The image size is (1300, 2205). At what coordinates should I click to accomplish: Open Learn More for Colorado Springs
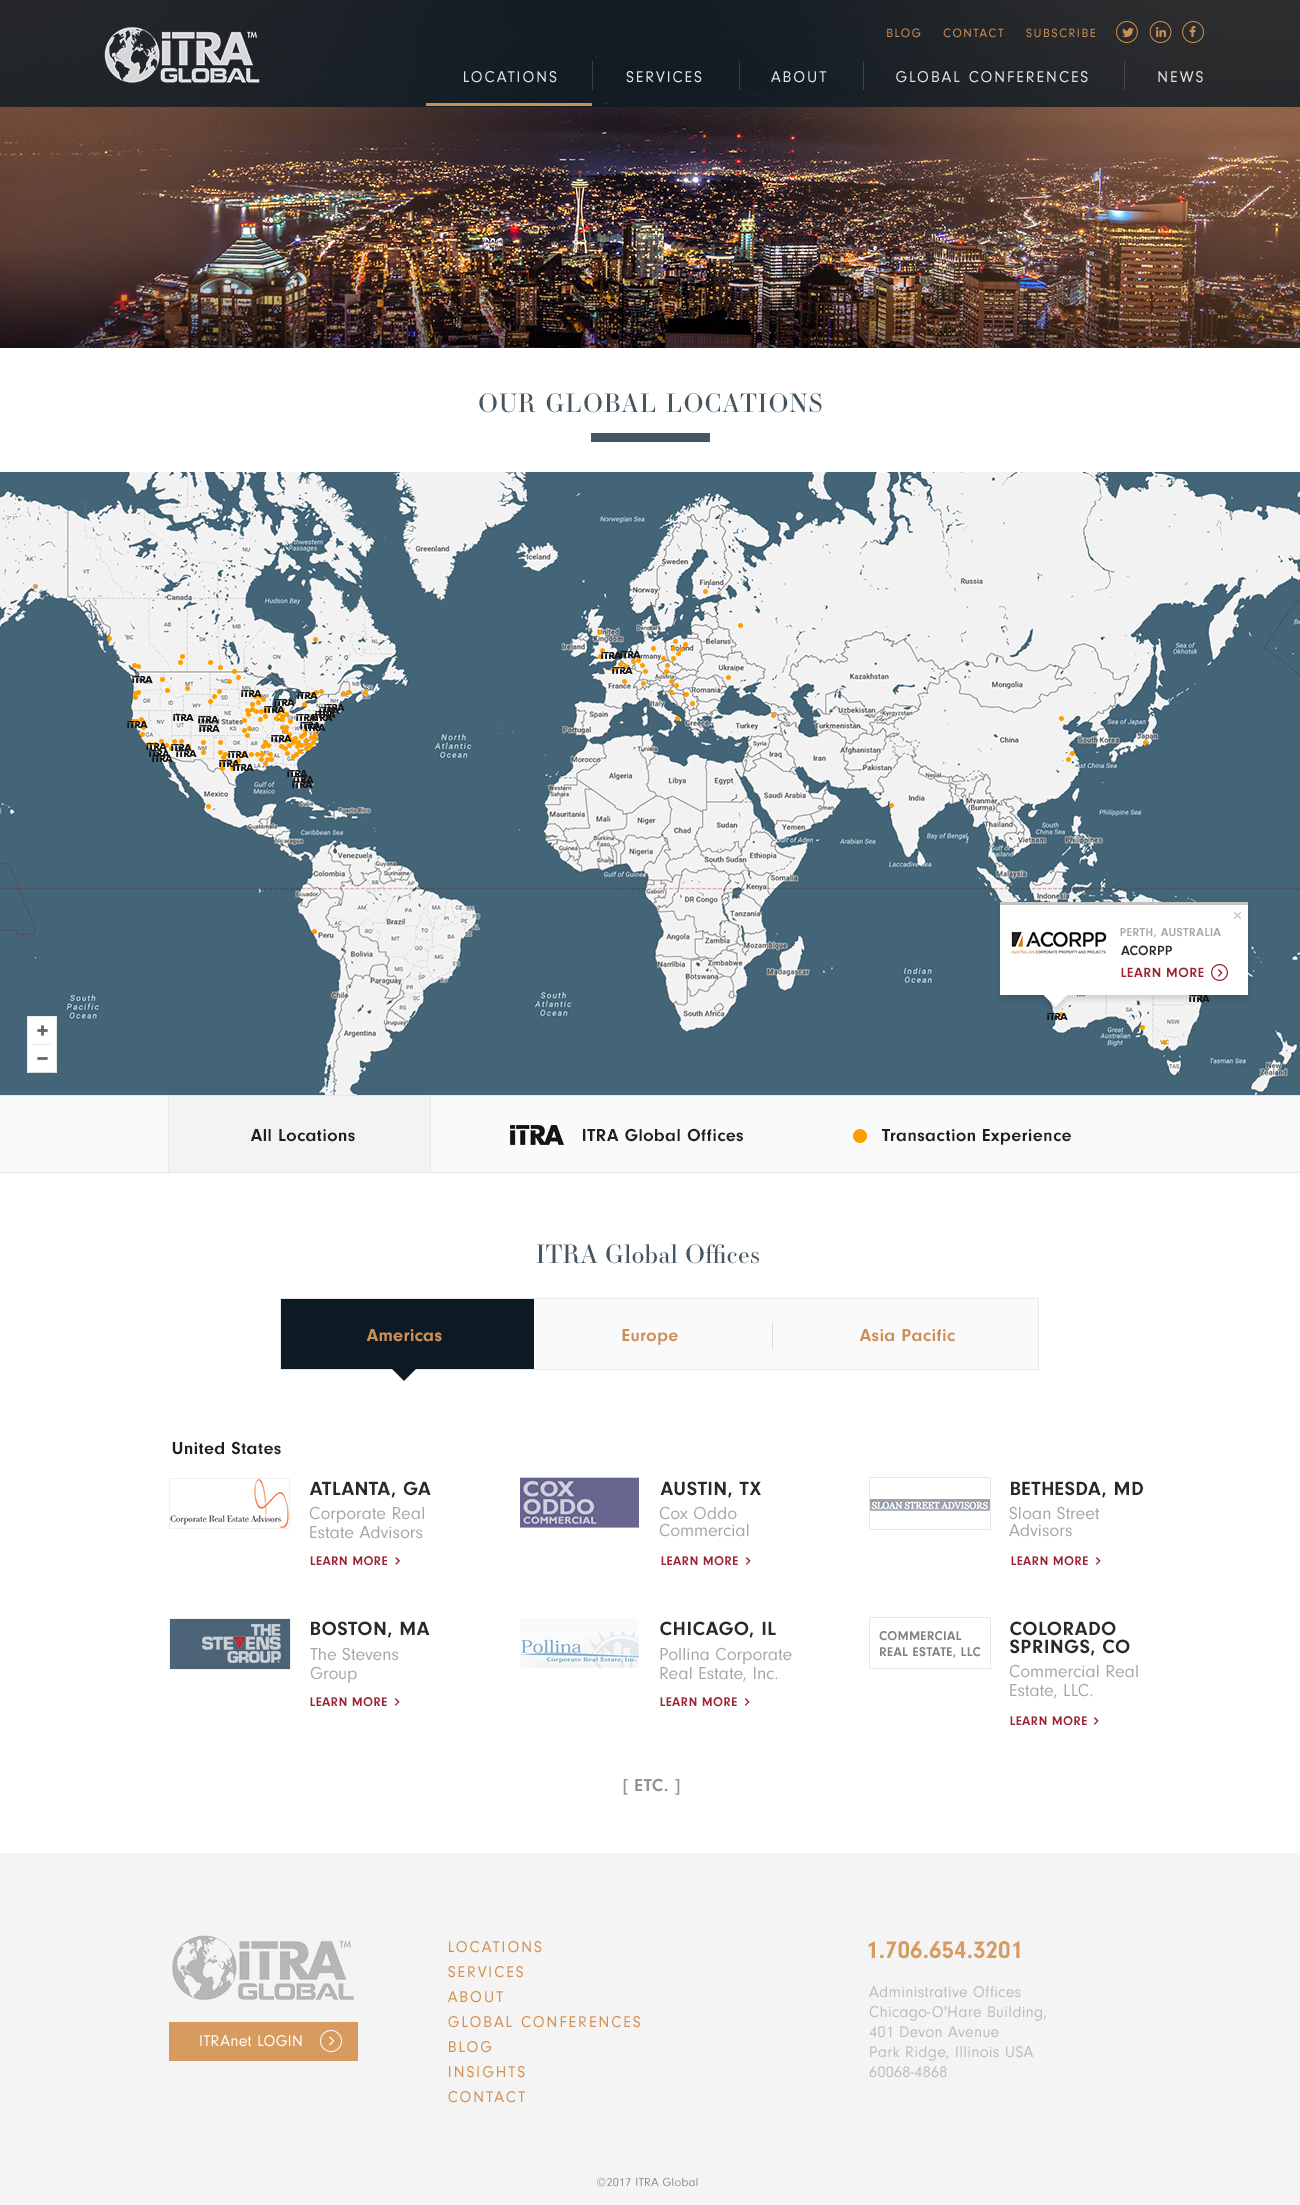tap(1054, 1721)
